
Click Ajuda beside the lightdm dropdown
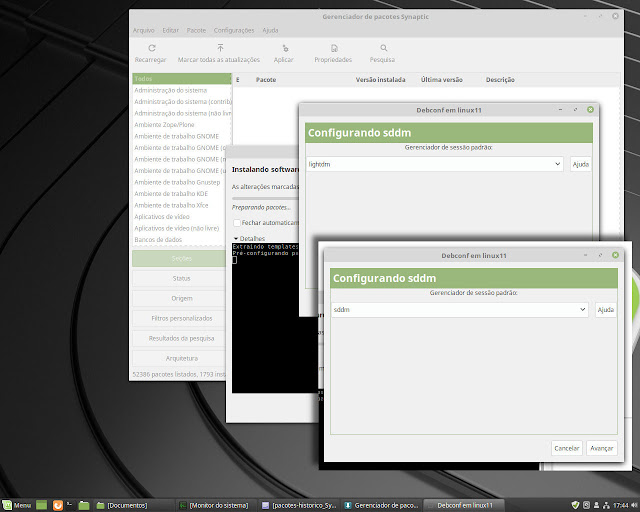pyautogui.click(x=580, y=164)
